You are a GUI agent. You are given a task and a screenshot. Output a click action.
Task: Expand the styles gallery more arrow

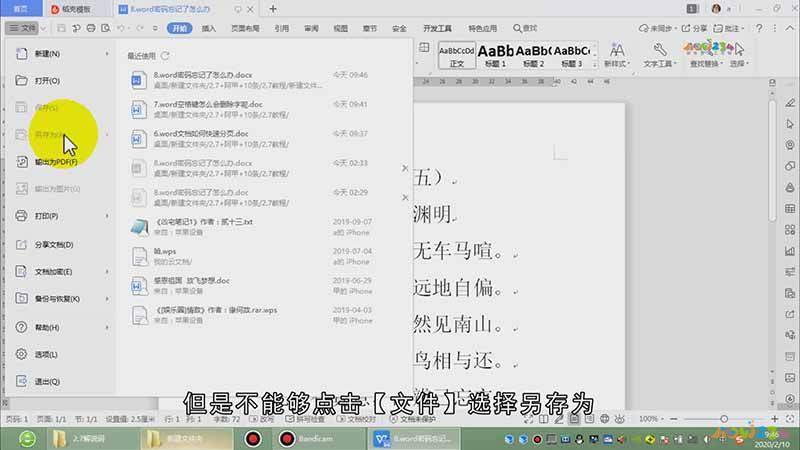(594, 64)
